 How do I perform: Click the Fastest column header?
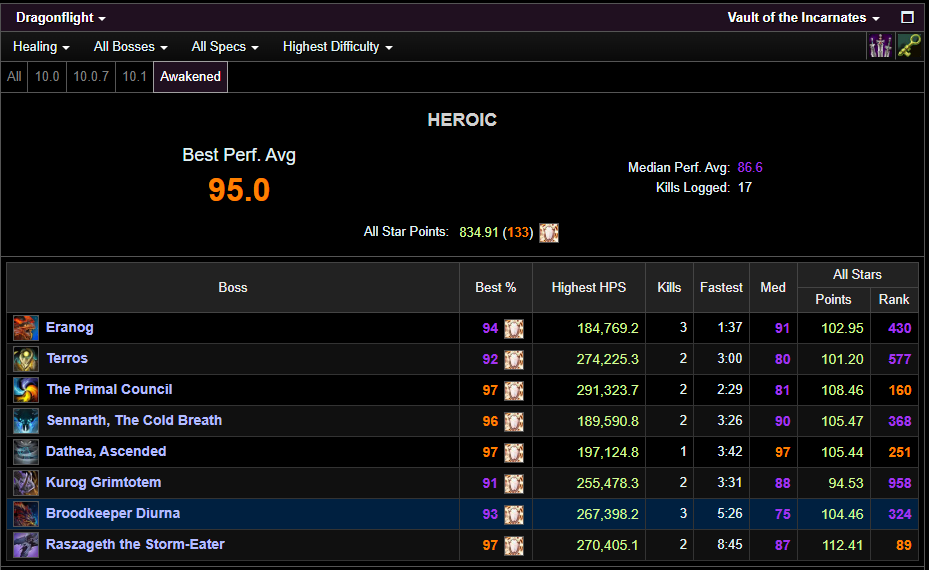click(721, 287)
